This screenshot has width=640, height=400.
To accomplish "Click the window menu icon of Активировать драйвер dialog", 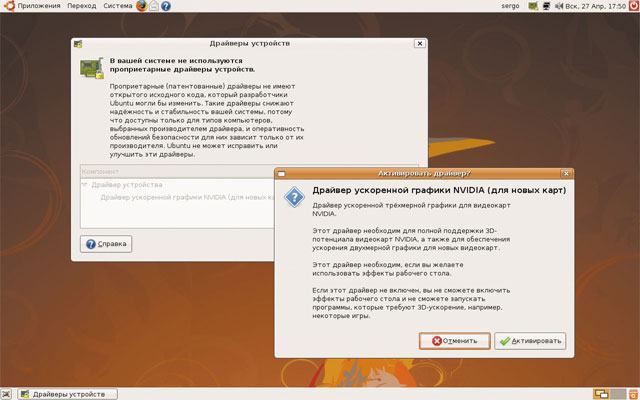I will pyautogui.click(x=281, y=174).
